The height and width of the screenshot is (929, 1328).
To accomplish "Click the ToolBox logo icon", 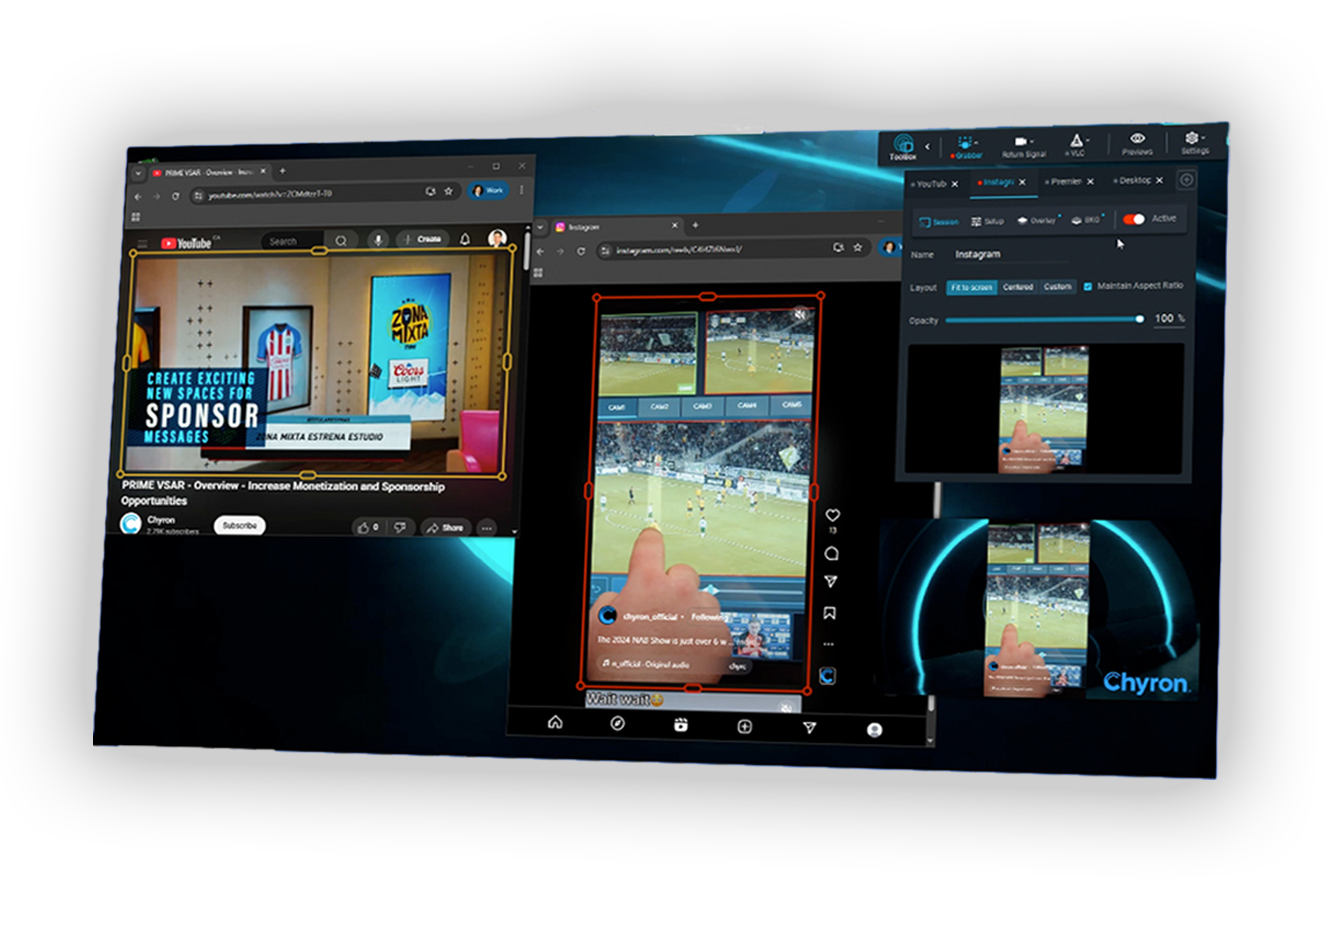I will click(903, 144).
